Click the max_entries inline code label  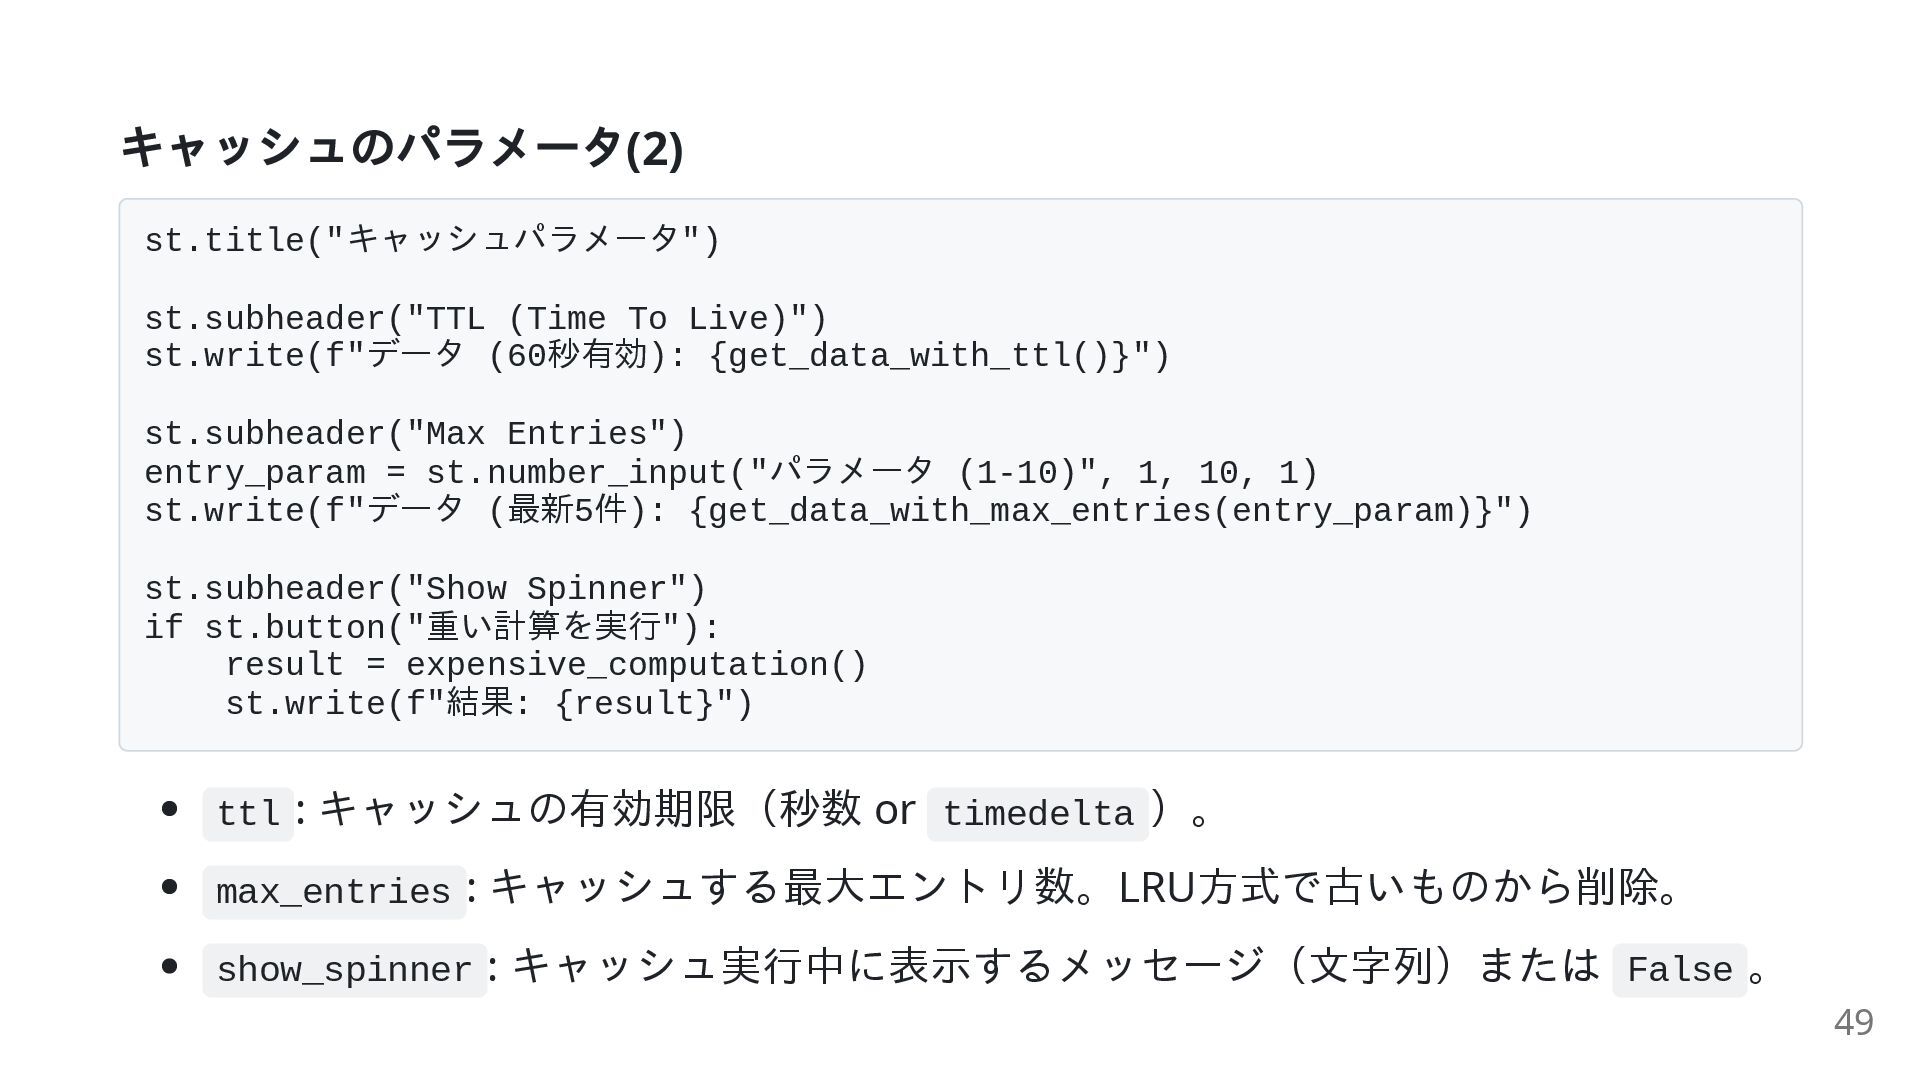pos(334,892)
